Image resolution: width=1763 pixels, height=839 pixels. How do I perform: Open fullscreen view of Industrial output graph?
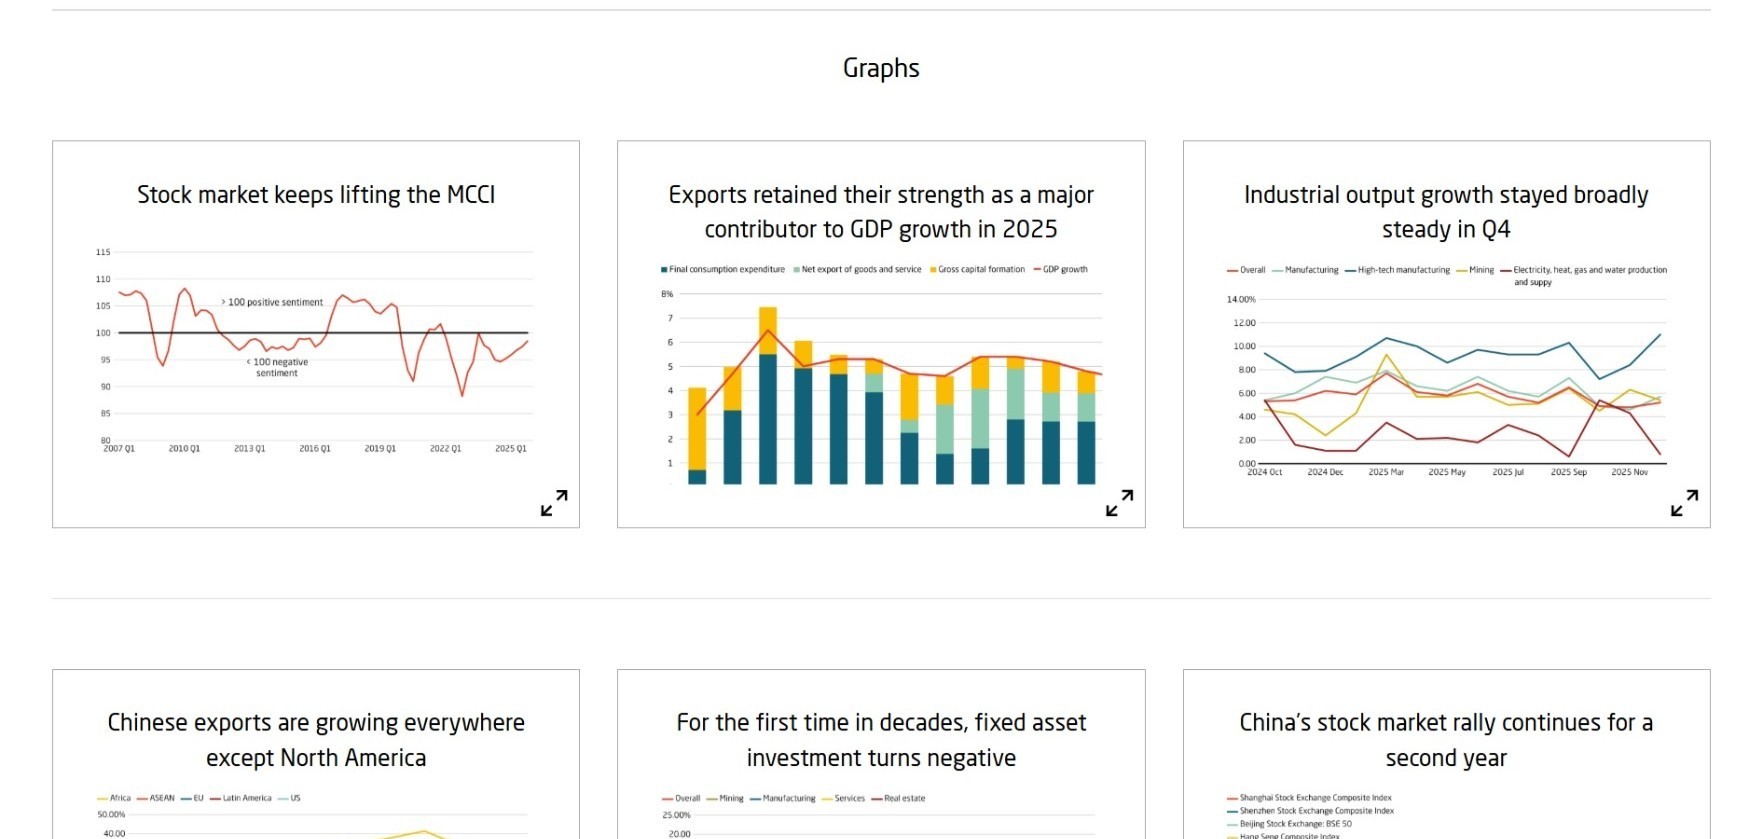coord(1684,503)
